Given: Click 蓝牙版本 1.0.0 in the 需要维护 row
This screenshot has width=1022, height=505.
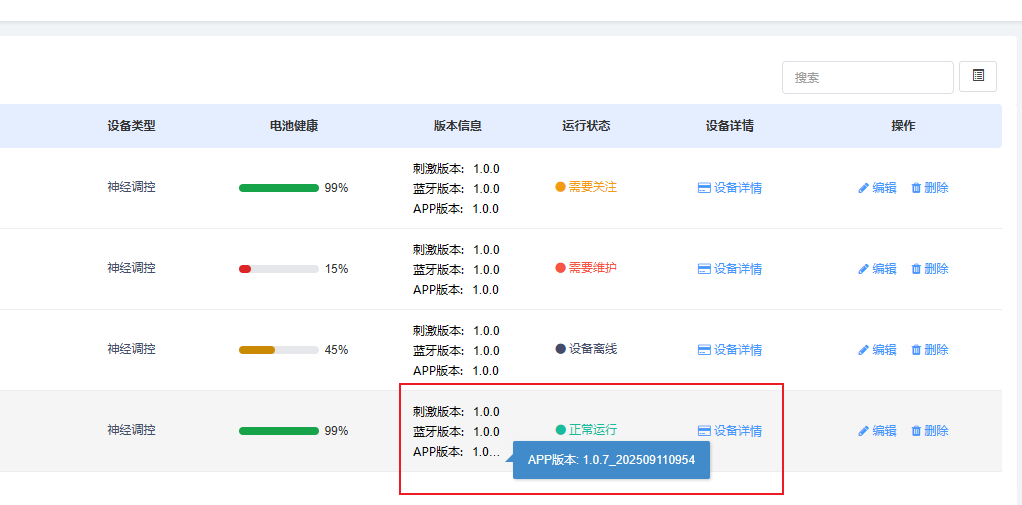Looking at the screenshot, I should pyautogui.click(x=456, y=270).
